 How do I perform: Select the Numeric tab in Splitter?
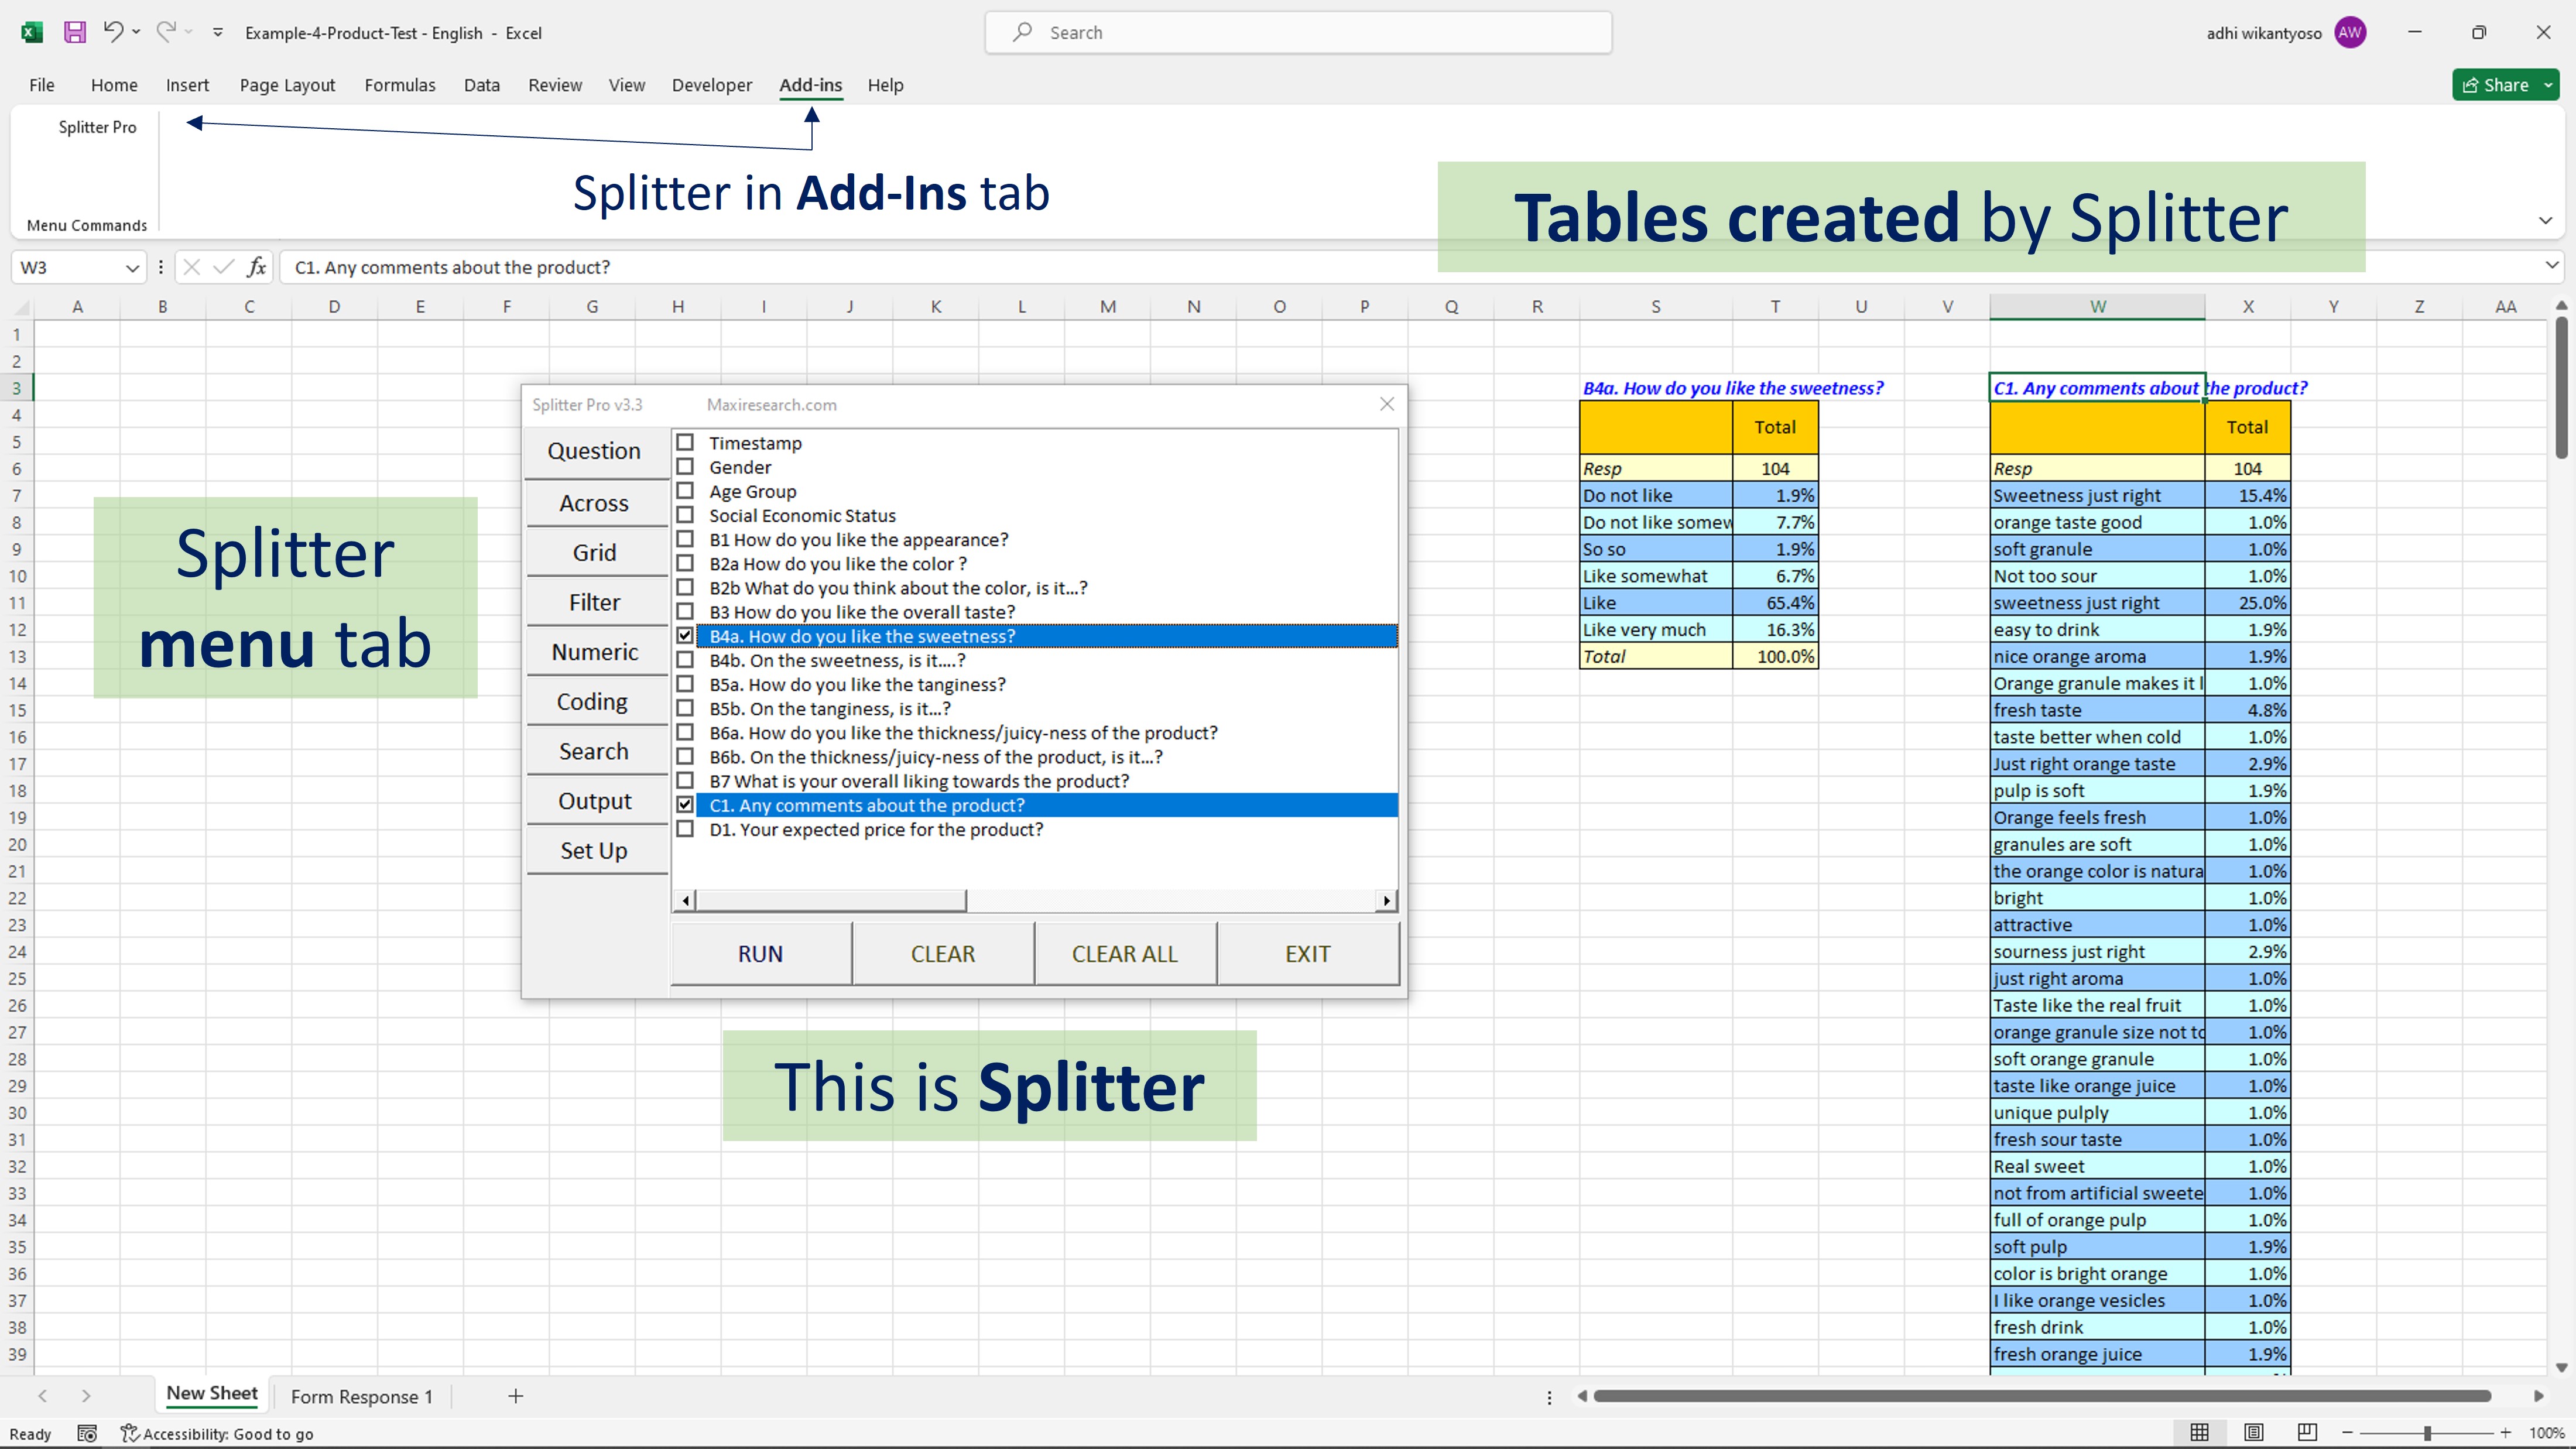pyautogui.click(x=594, y=652)
